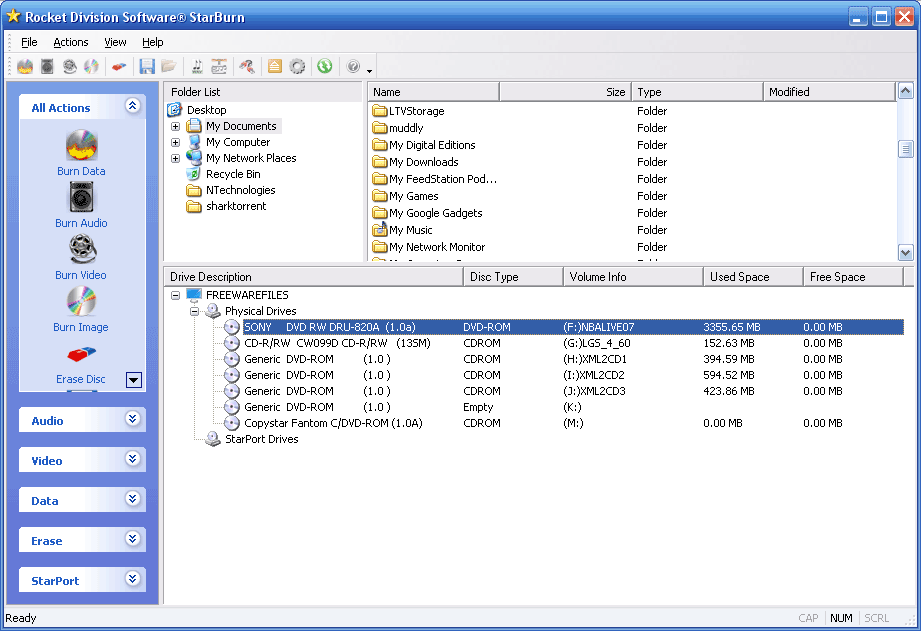Select My Music folder
Image resolution: width=921 pixels, height=631 pixels.
(411, 230)
